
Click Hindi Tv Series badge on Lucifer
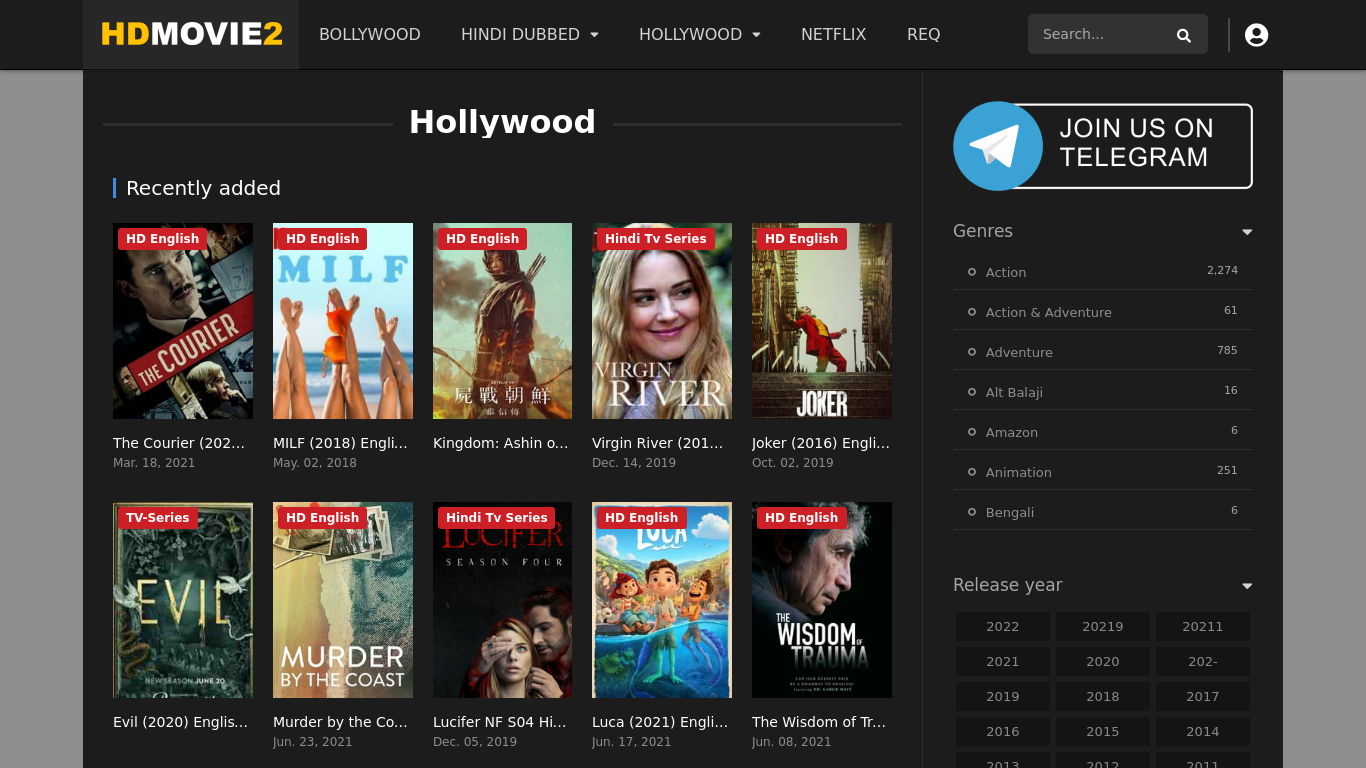[497, 518]
